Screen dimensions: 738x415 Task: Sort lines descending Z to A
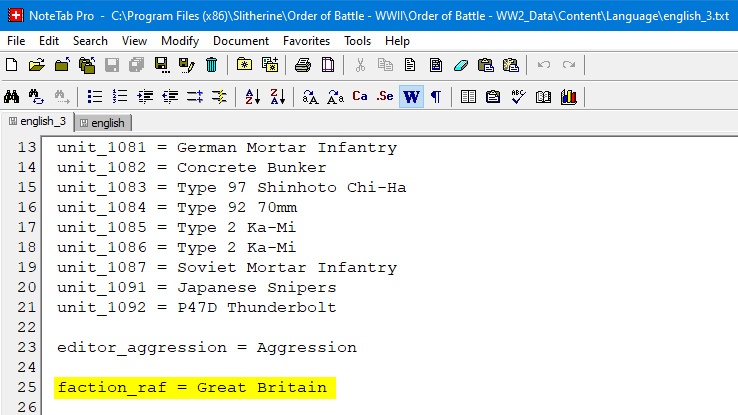point(278,97)
